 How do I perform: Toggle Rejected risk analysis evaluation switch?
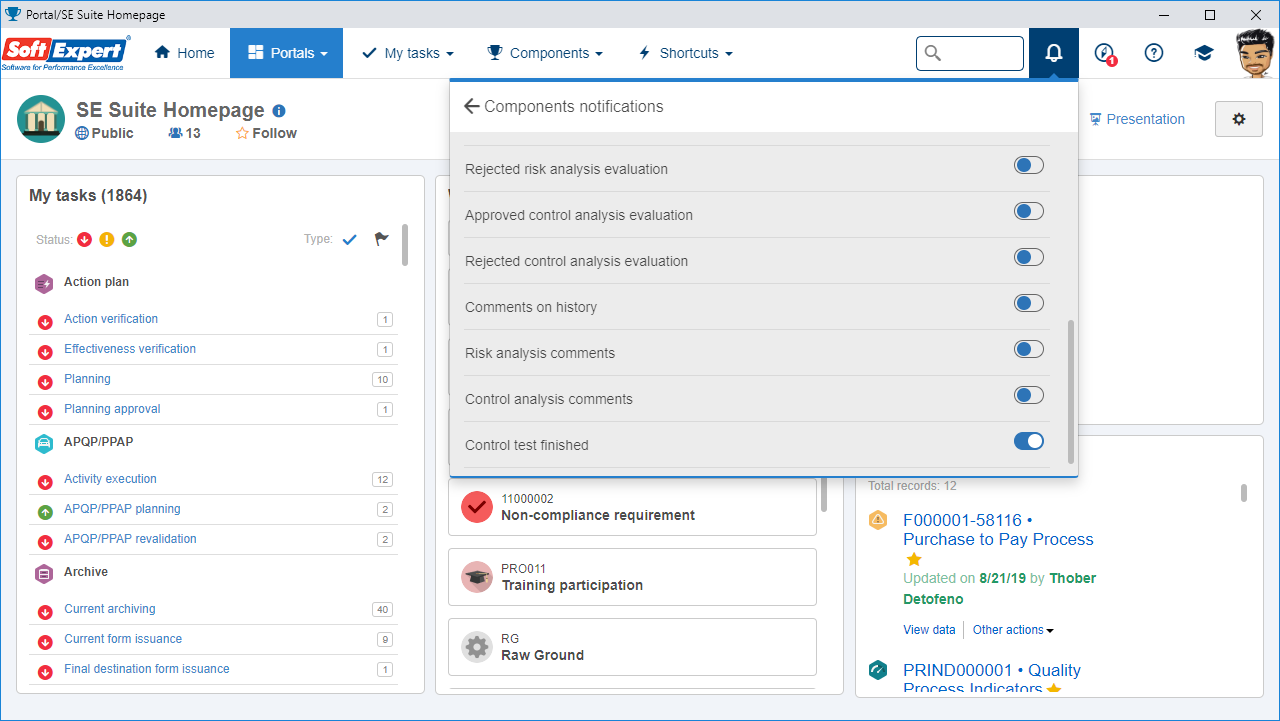(1029, 165)
